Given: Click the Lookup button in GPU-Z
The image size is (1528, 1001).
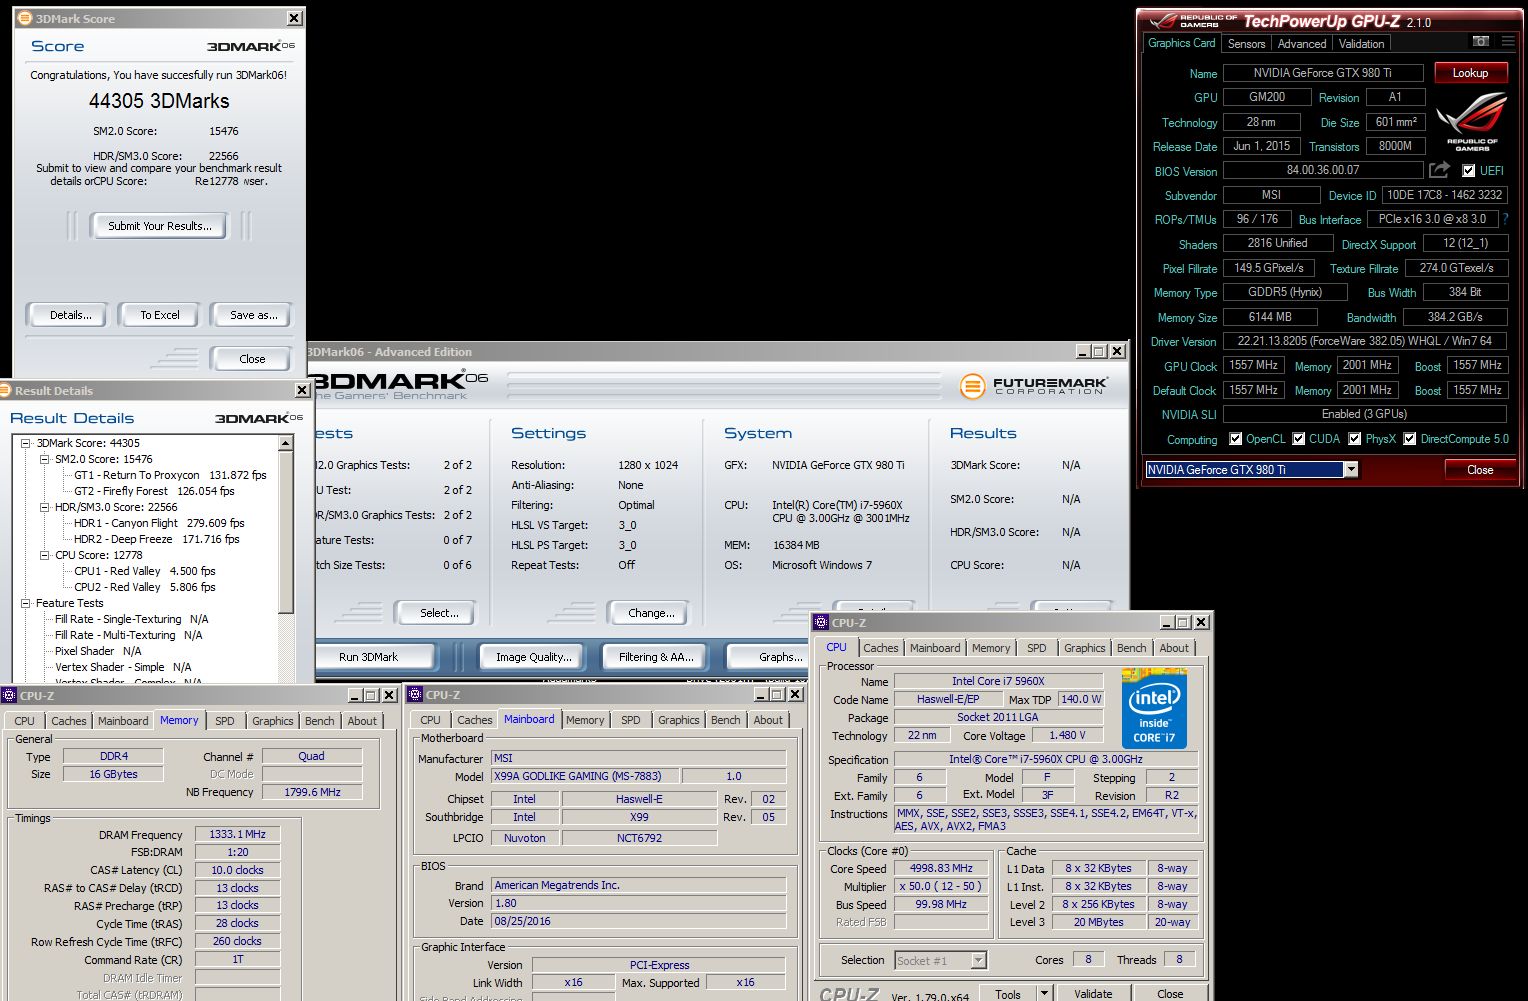Looking at the screenshot, I should pos(1470,73).
